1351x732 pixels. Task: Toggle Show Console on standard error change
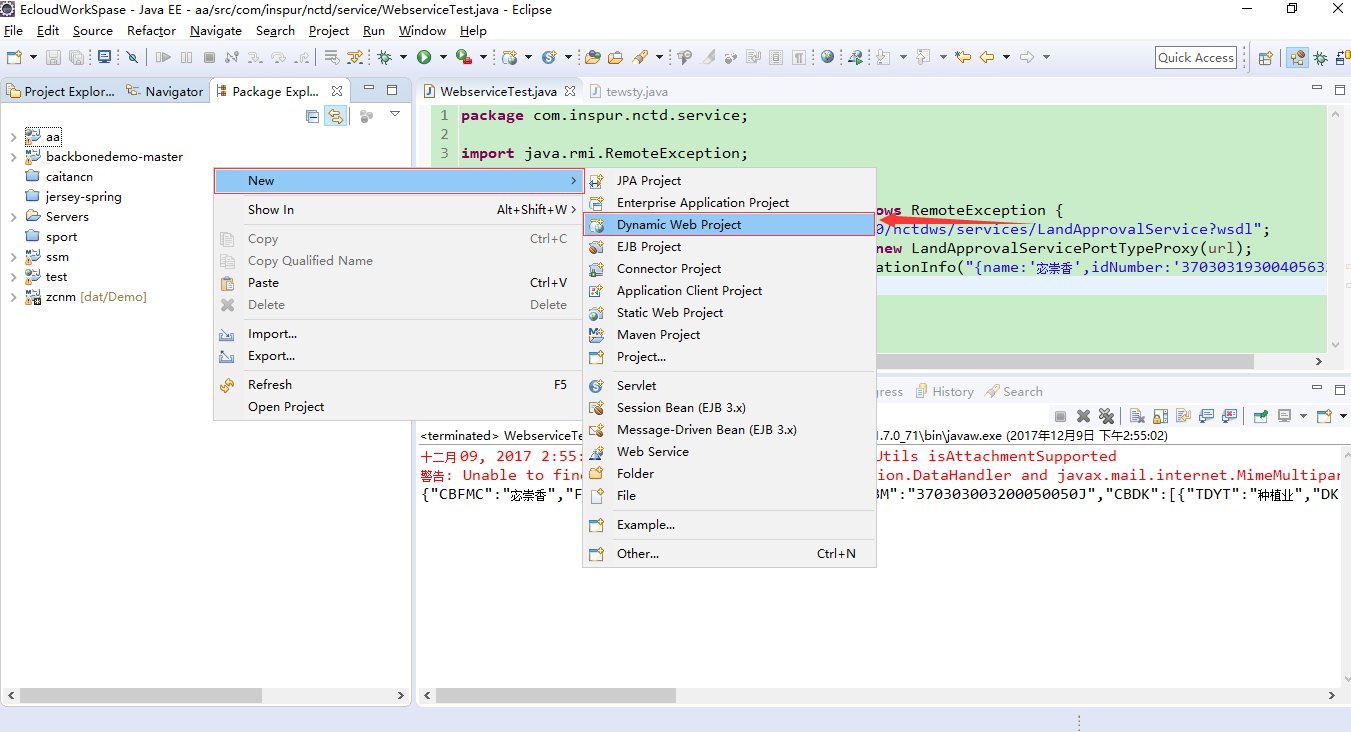point(1229,416)
